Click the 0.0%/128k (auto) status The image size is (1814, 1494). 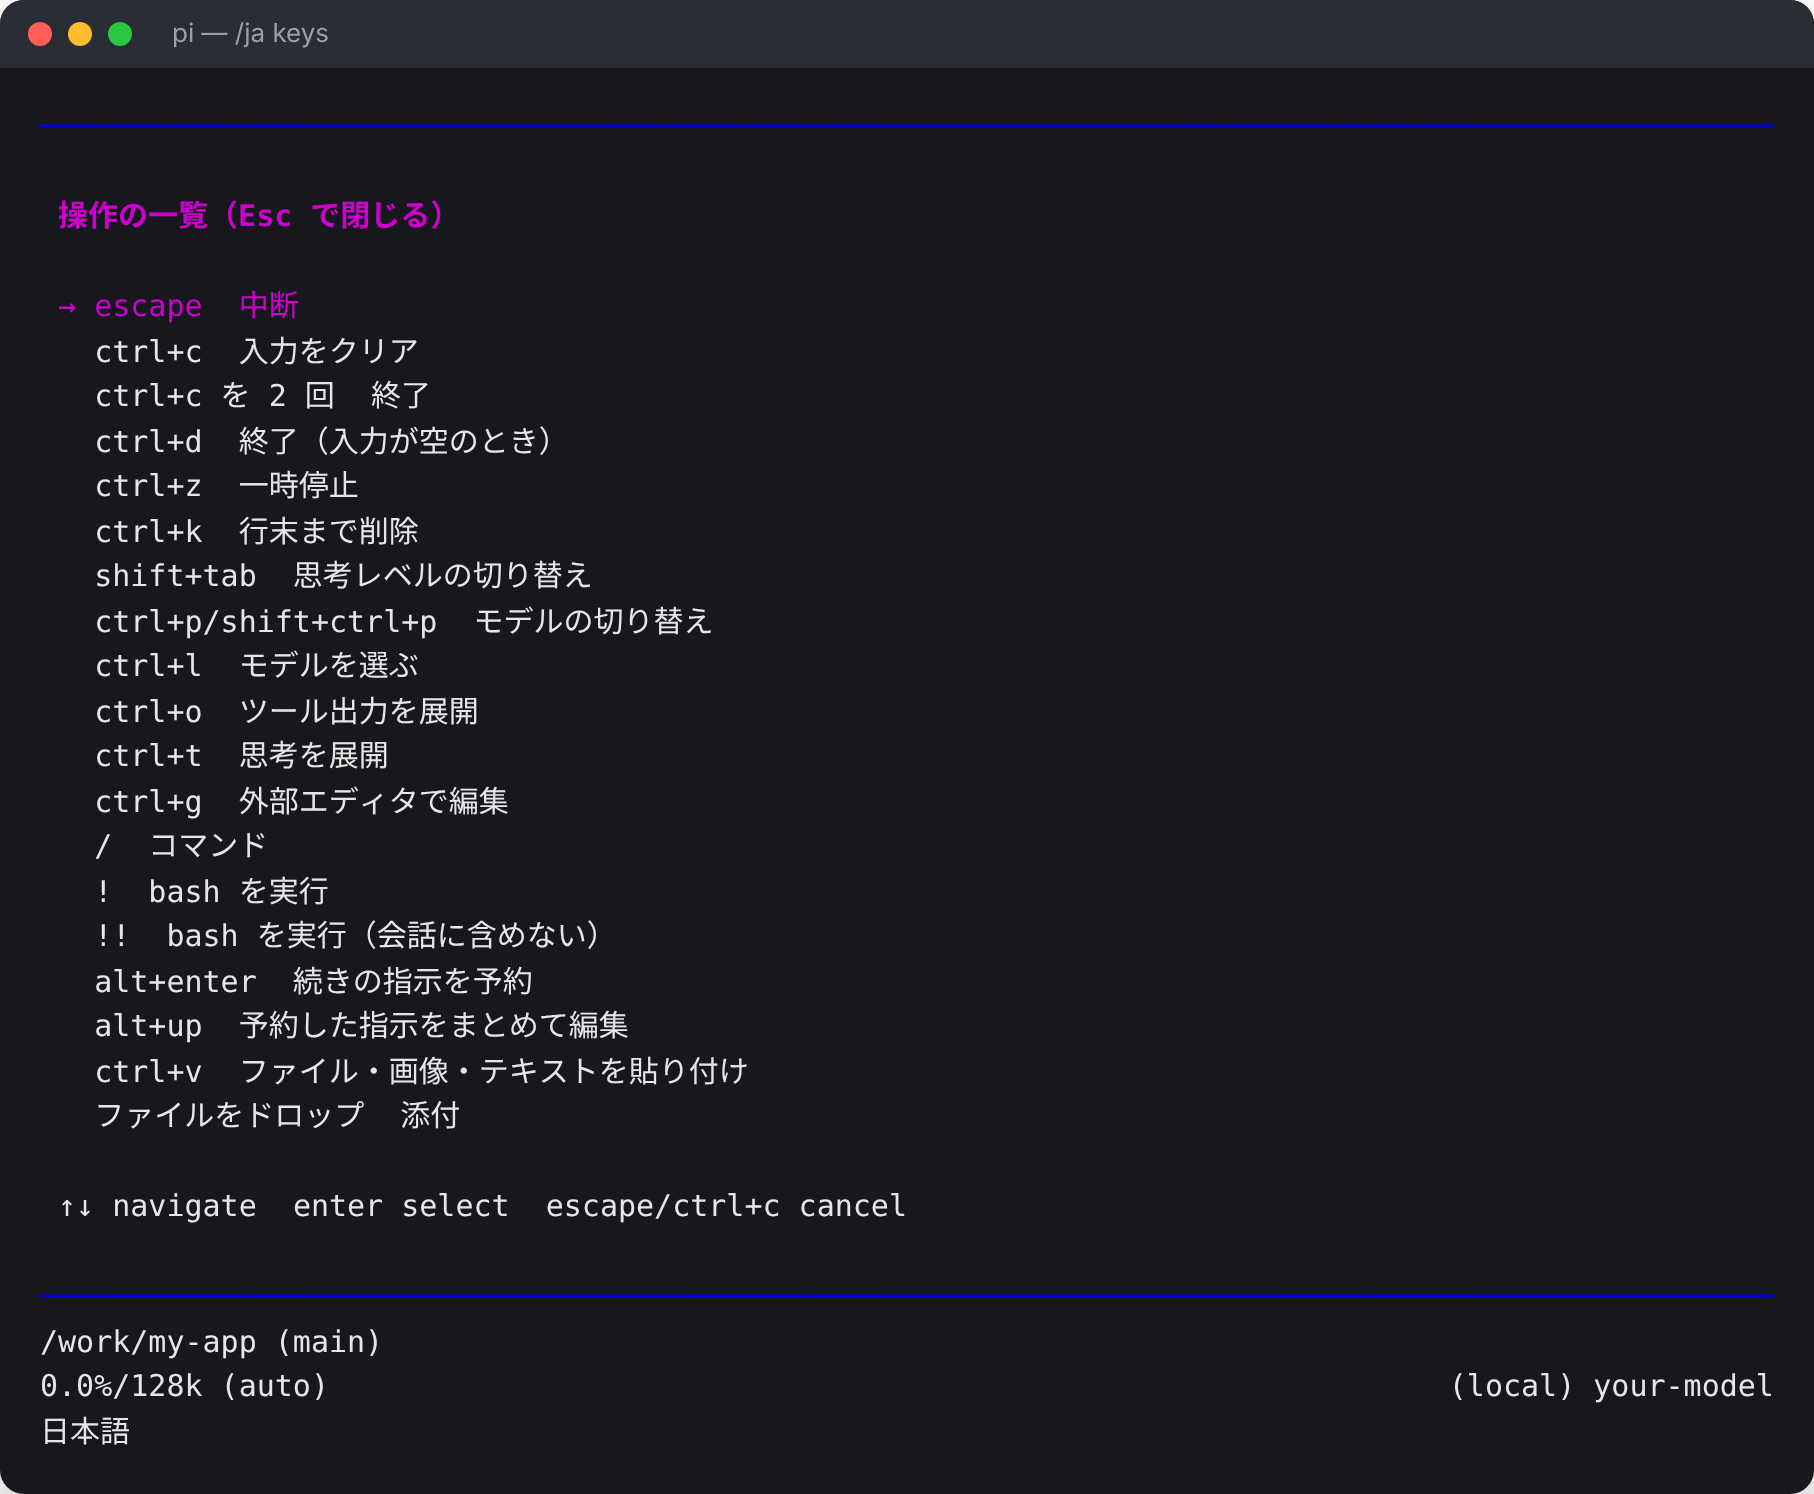tap(184, 1386)
